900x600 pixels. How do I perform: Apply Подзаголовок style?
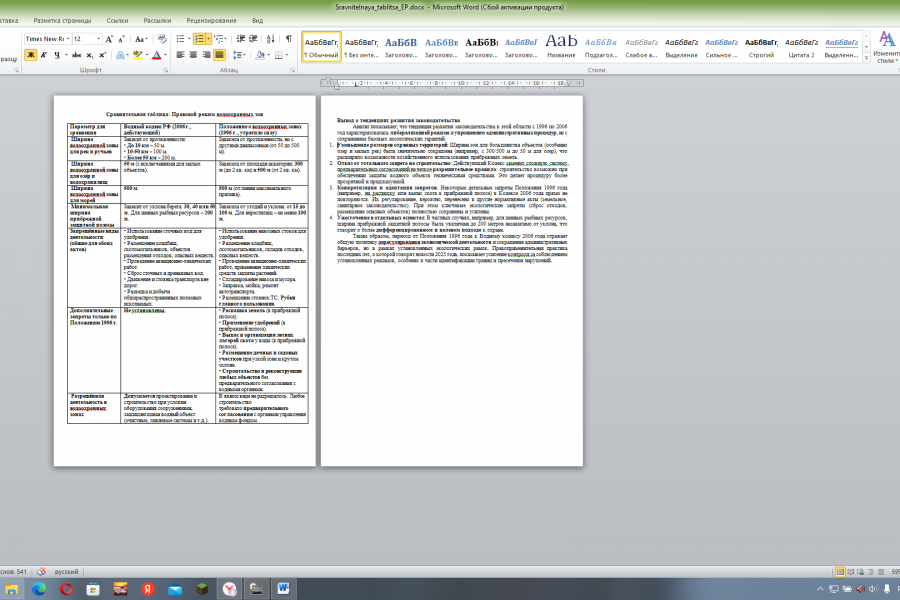(x=601, y=47)
